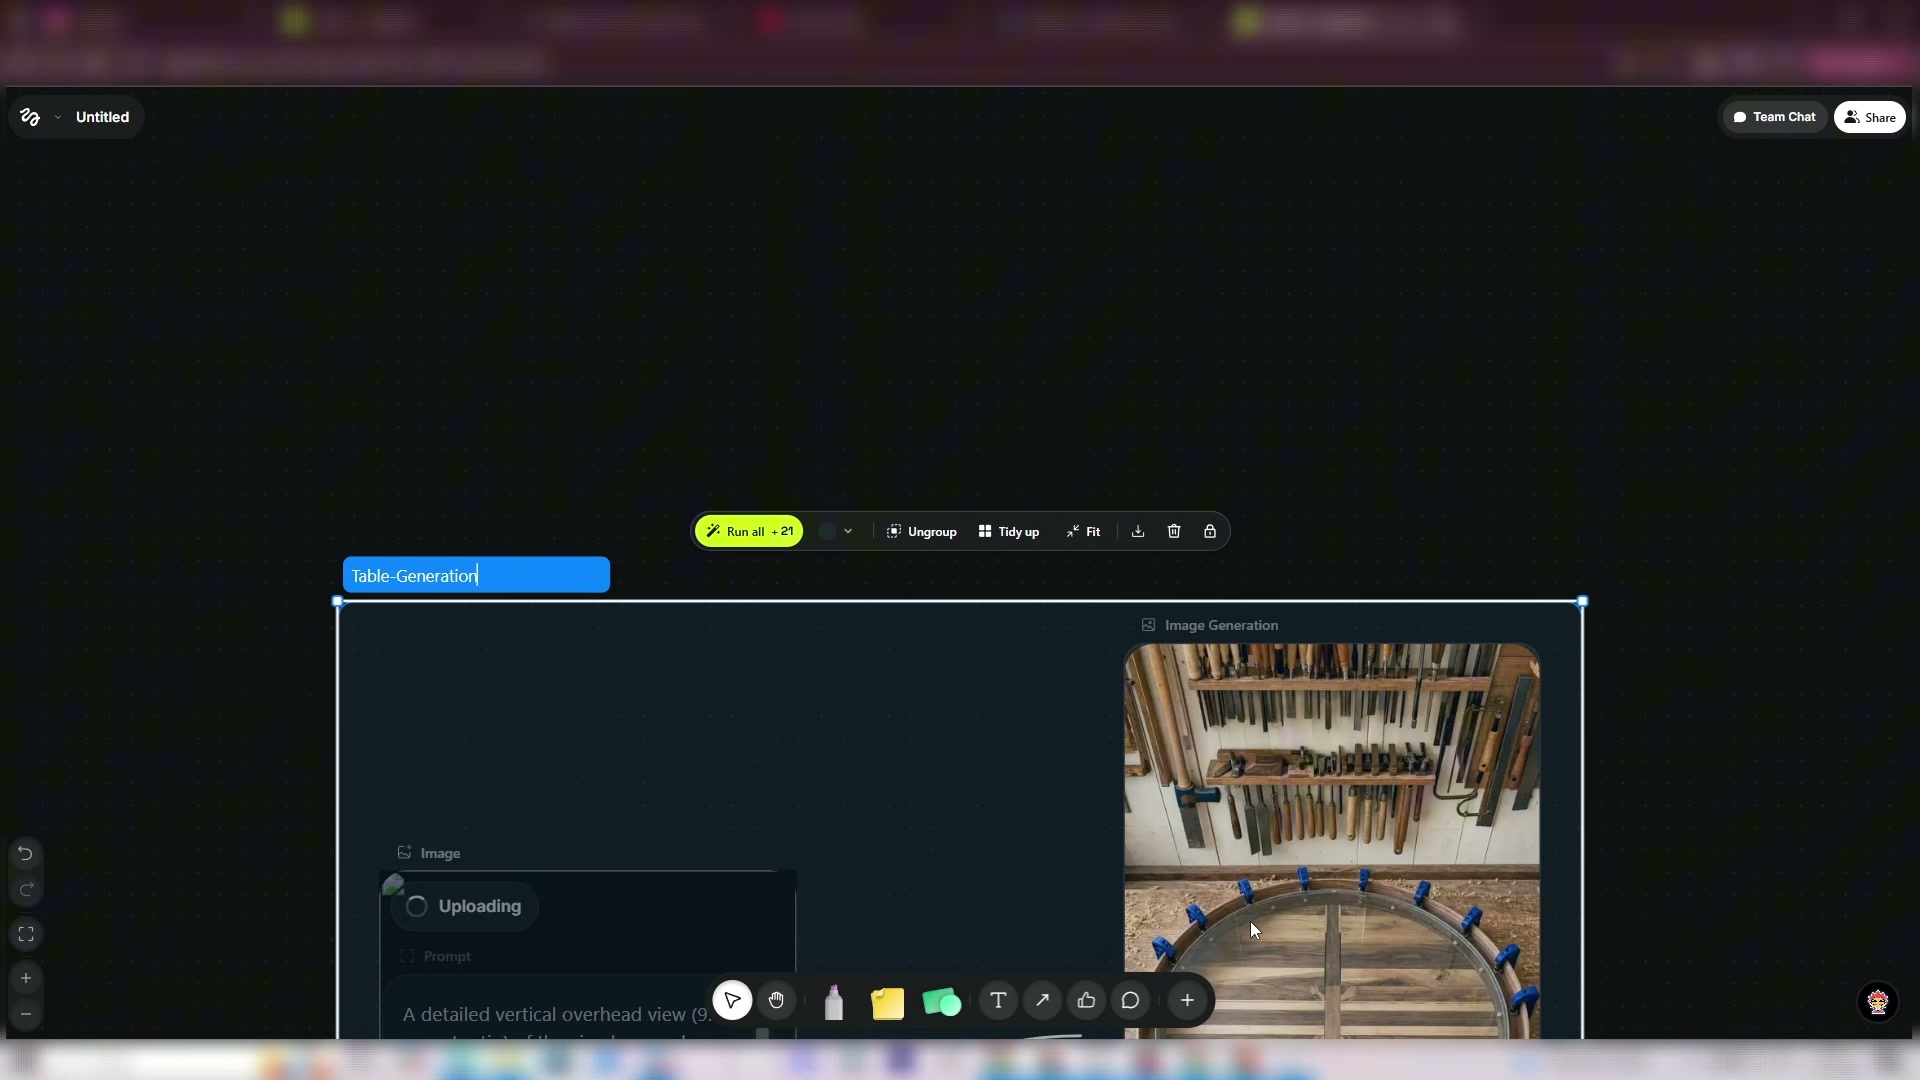Lock the selected group
Screen dimensions: 1920x1080
[x=1210, y=532]
